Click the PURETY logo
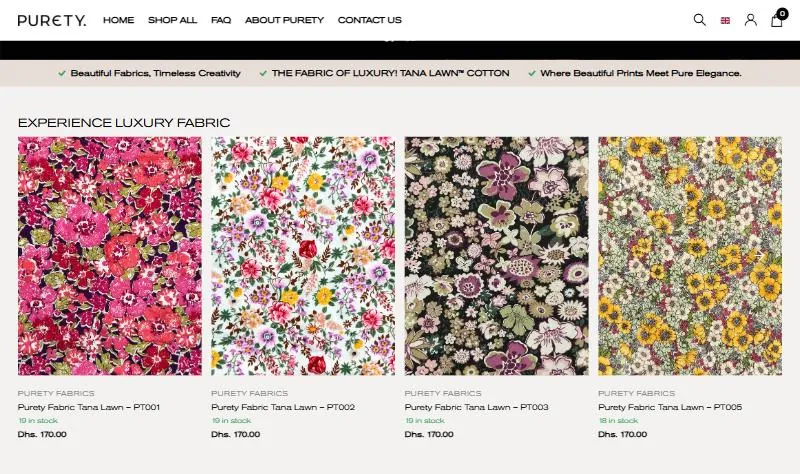 pyautogui.click(x=52, y=20)
